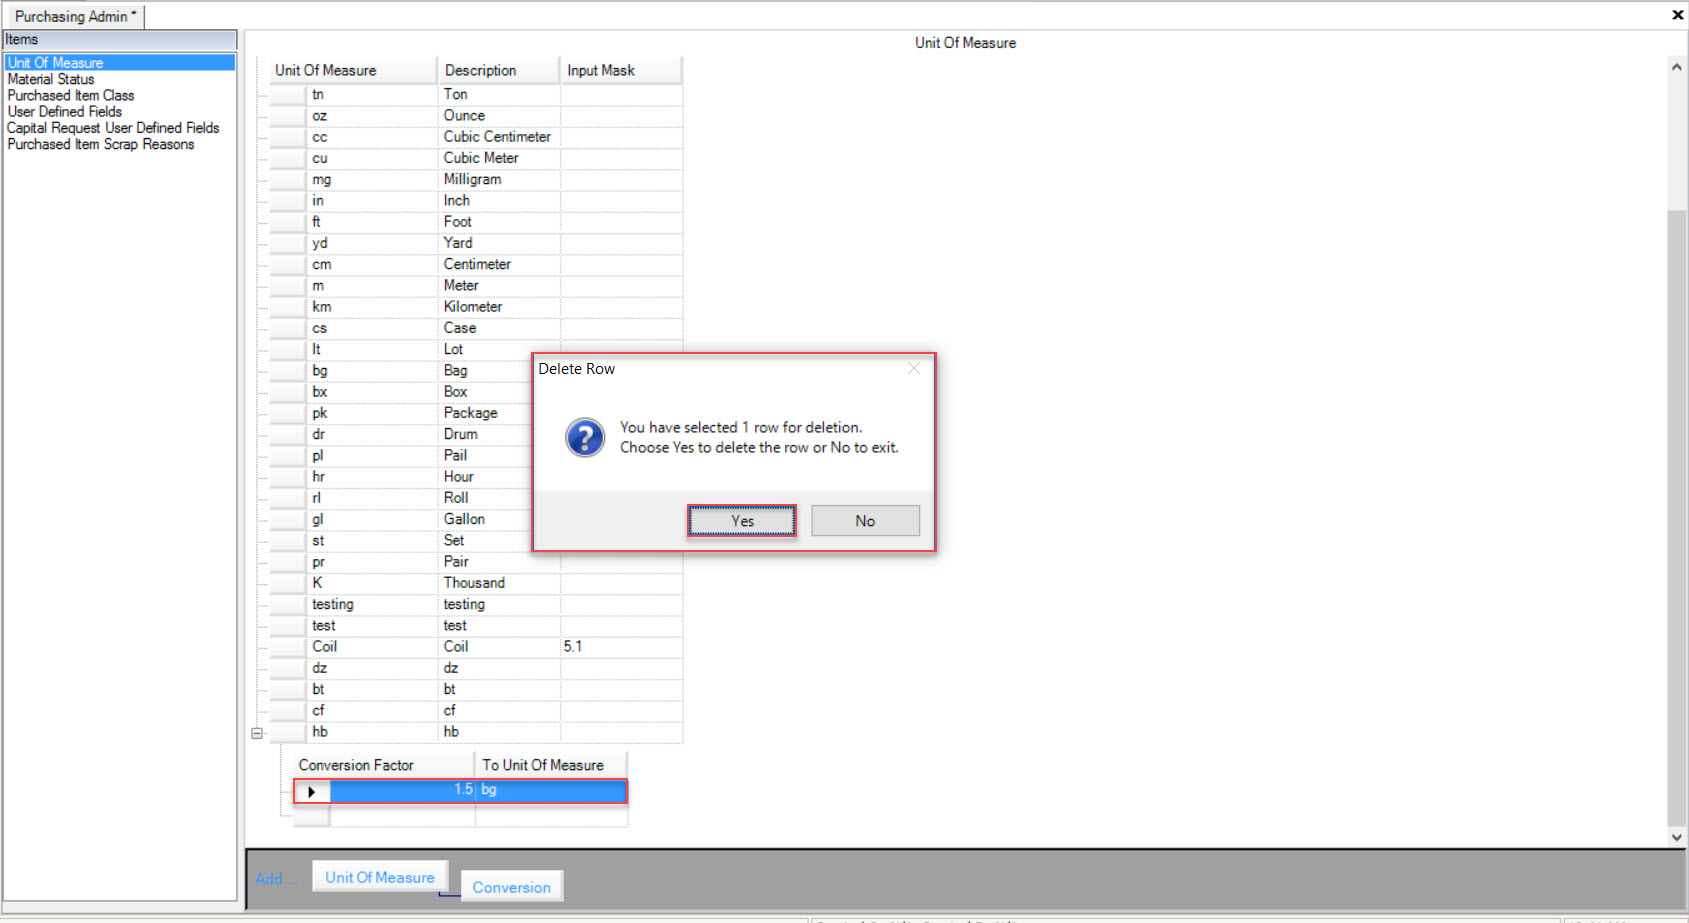Select the Kilometer description cell
Image resolution: width=1689 pixels, height=923 pixels.
499,307
